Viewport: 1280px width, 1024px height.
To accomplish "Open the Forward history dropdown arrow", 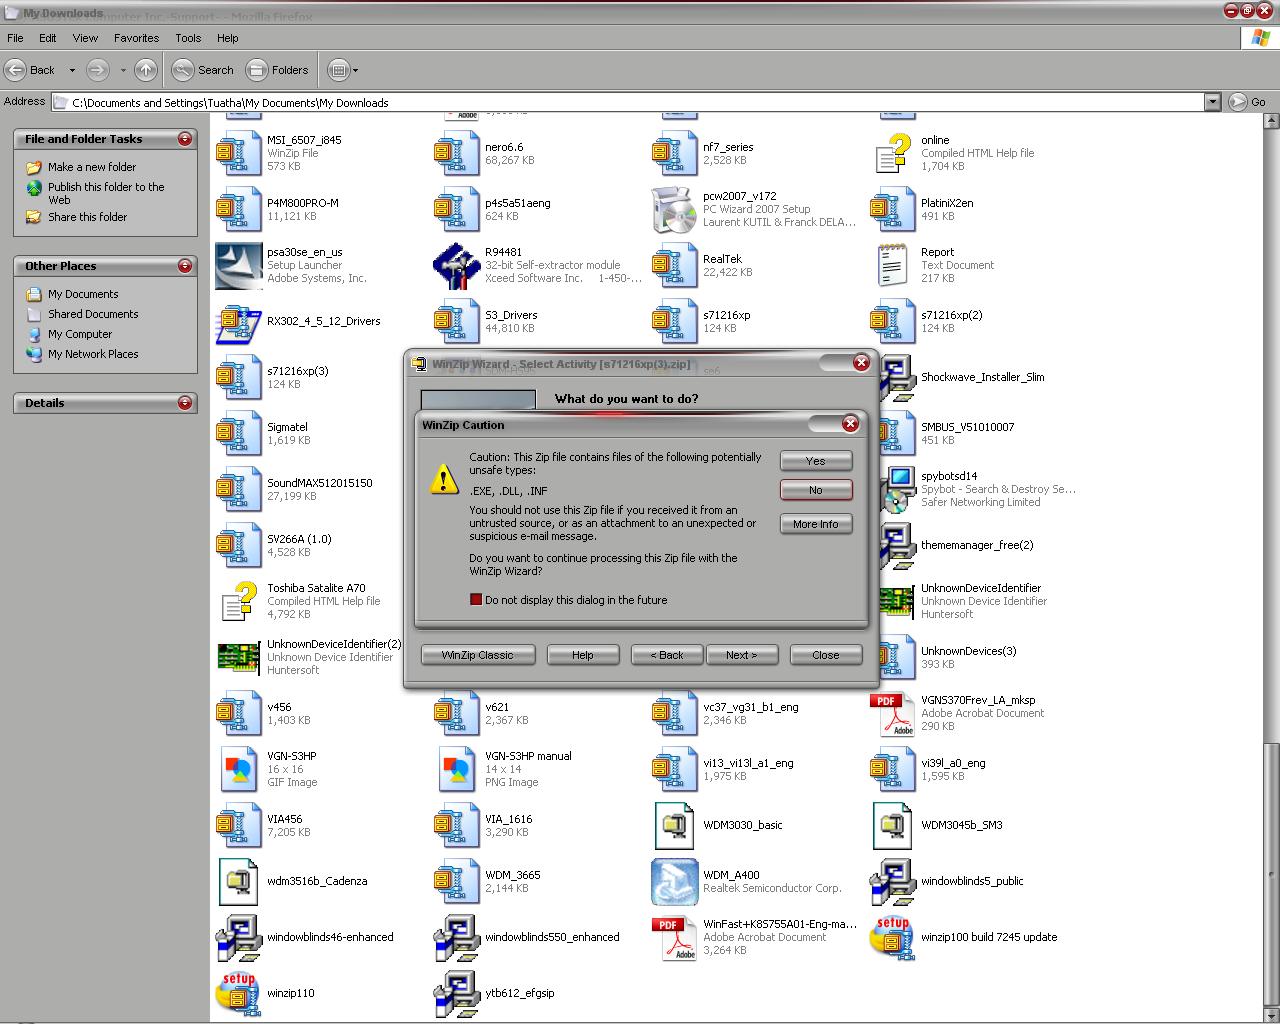I will (123, 70).
